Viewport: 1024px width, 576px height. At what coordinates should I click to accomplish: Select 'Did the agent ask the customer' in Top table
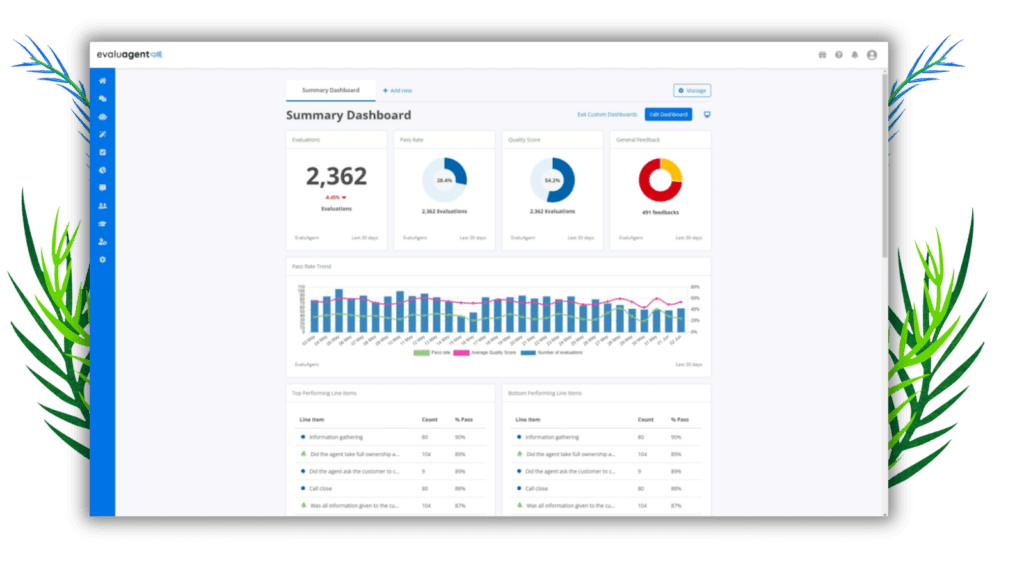[391, 471]
